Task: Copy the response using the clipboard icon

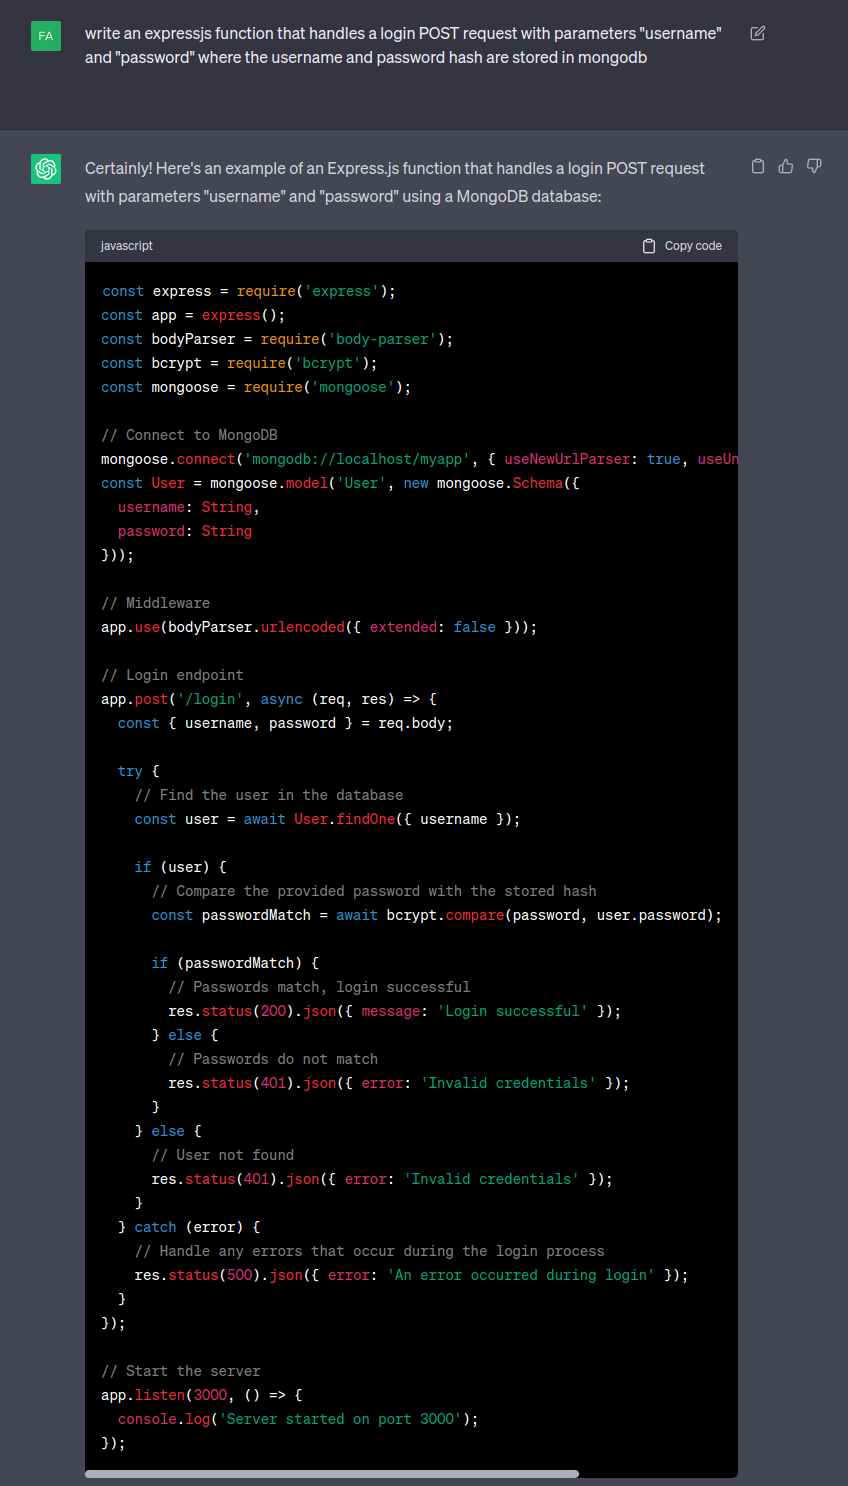Action: pos(758,166)
